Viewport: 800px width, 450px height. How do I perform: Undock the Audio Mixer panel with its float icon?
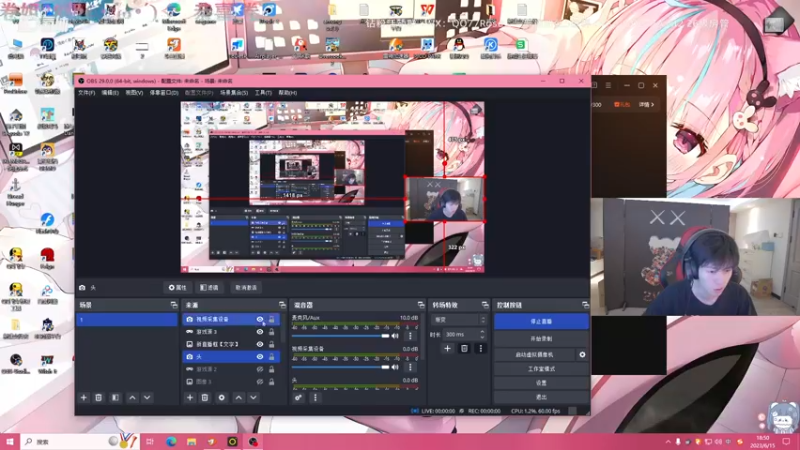[x=421, y=305]
